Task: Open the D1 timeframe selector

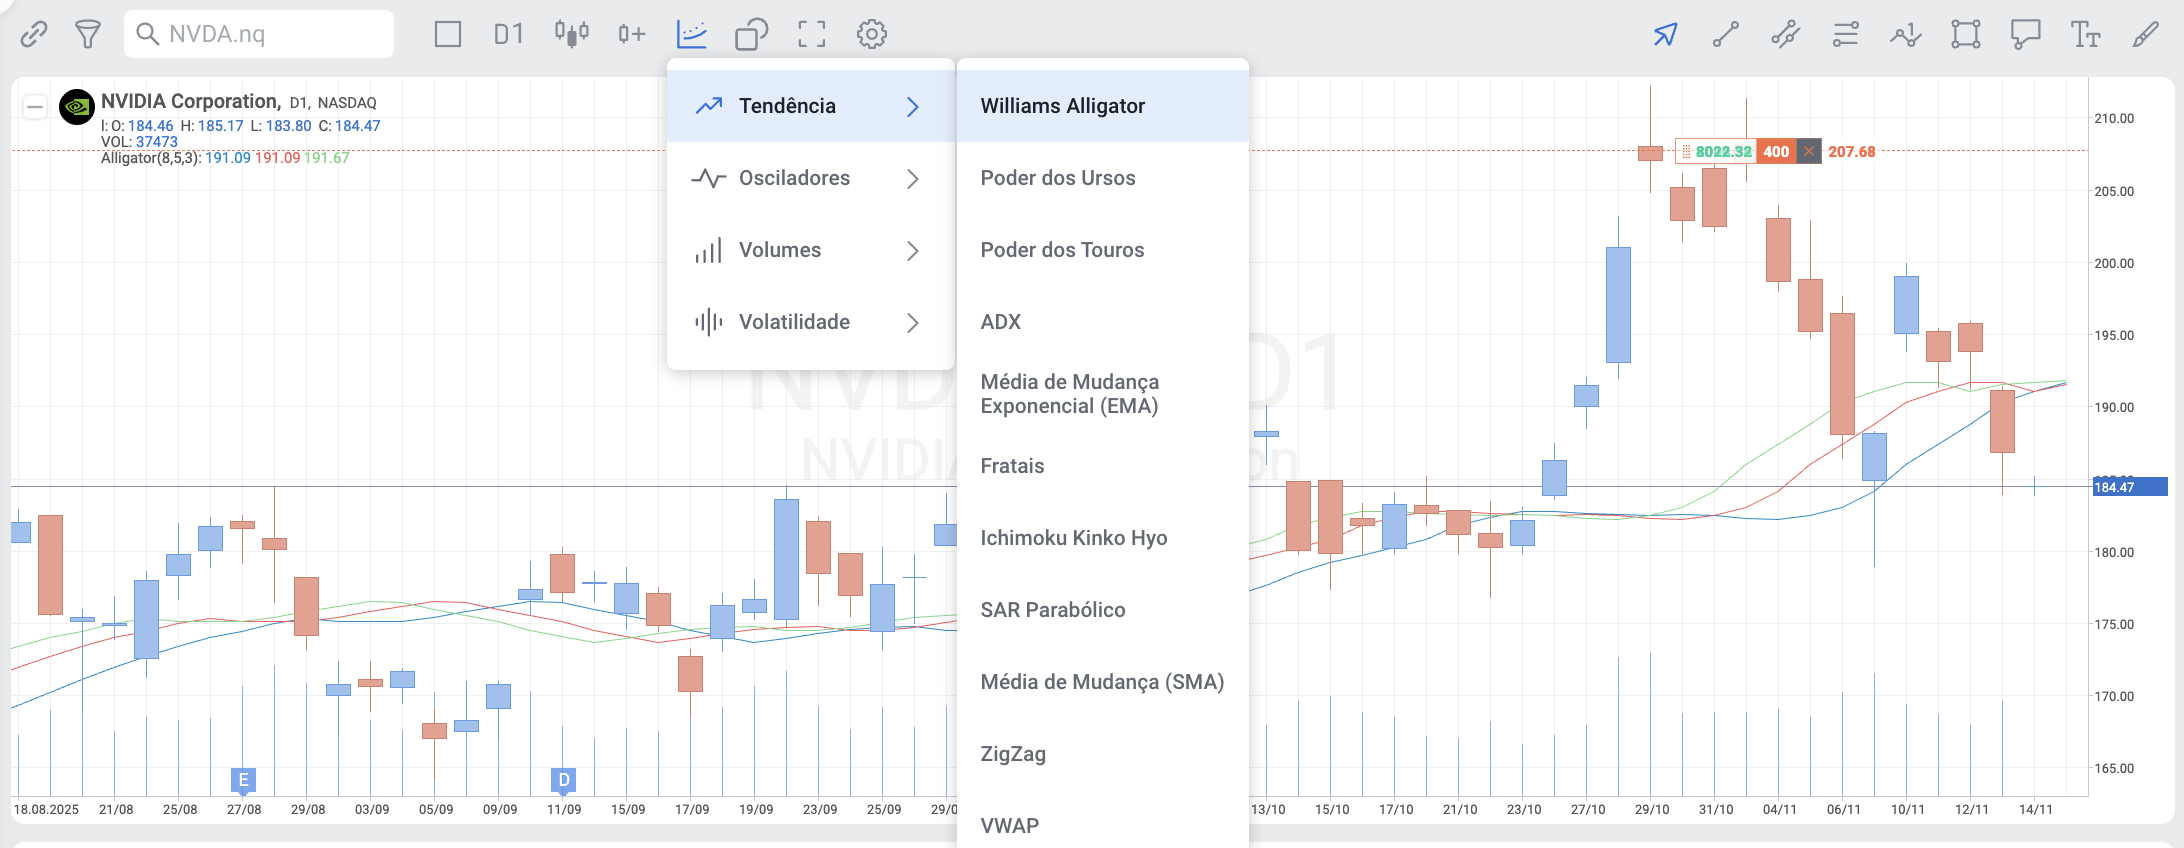Action: 509,34
